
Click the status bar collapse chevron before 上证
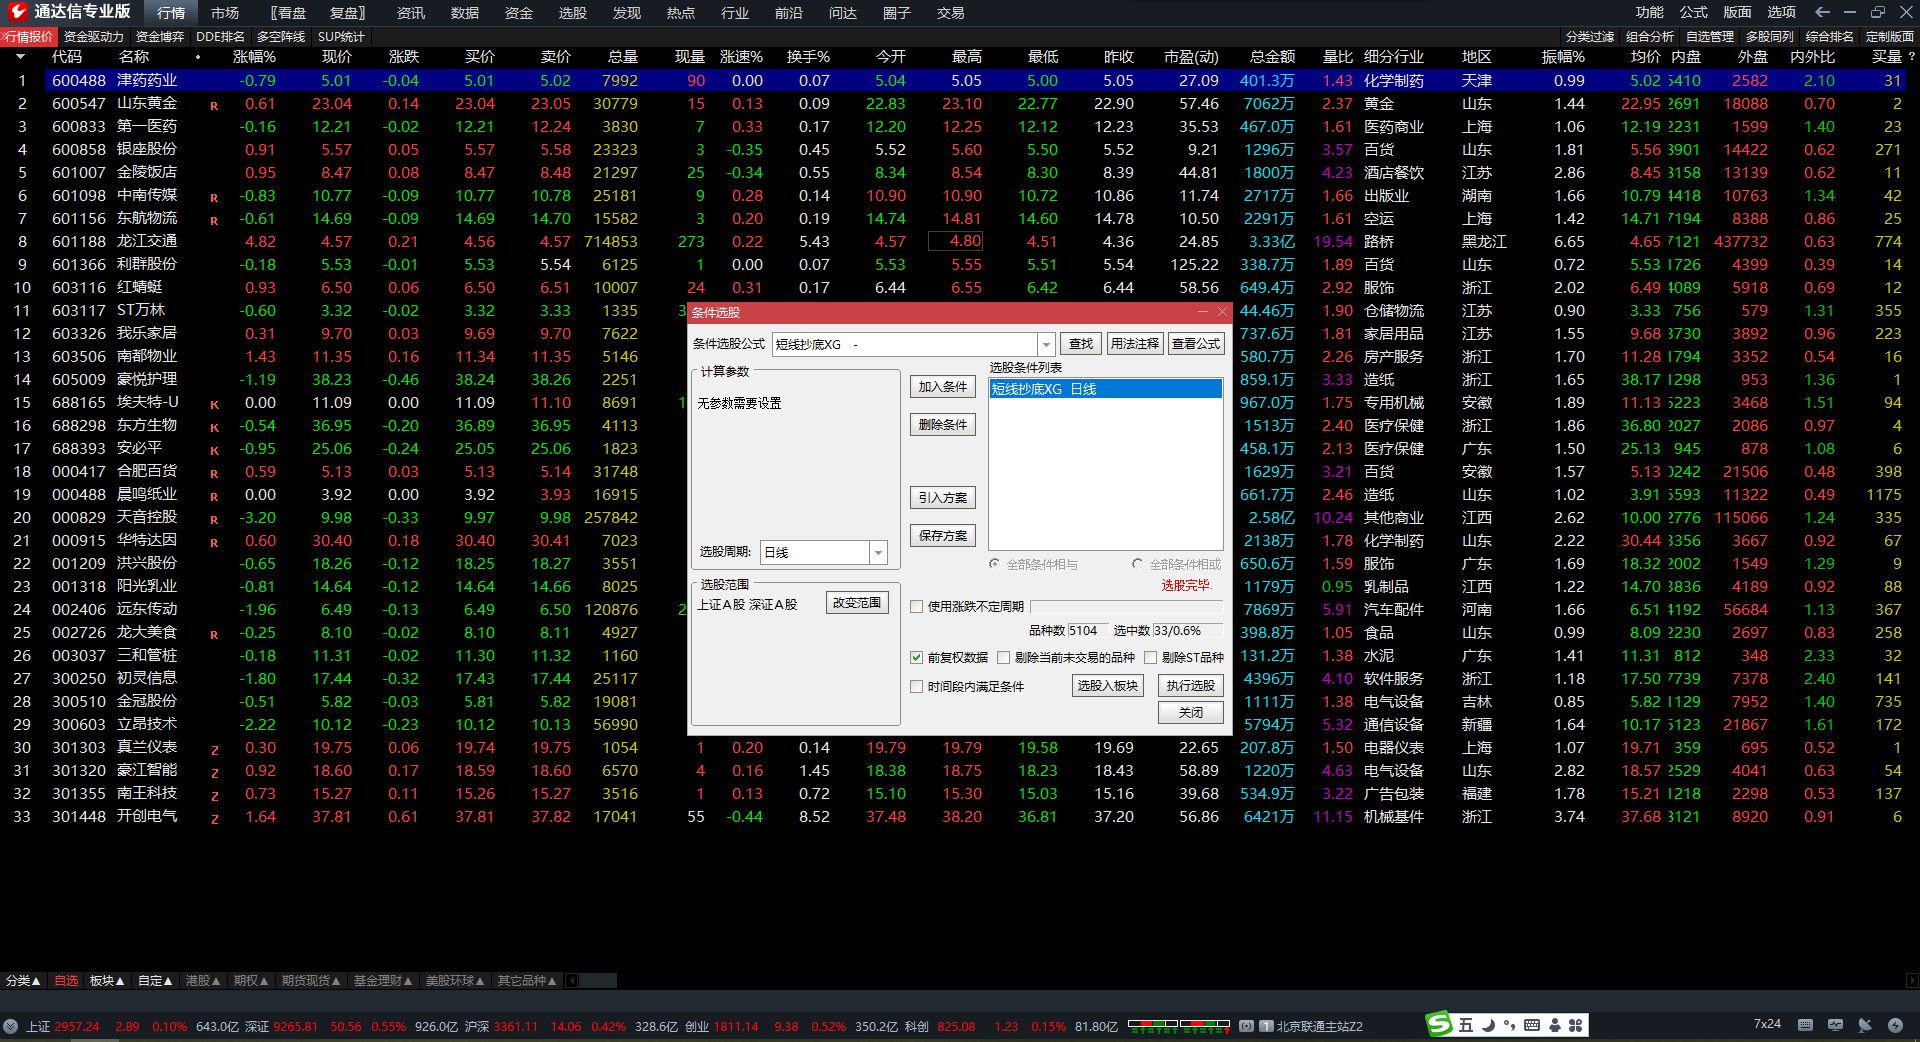(x=10, y=1026)
